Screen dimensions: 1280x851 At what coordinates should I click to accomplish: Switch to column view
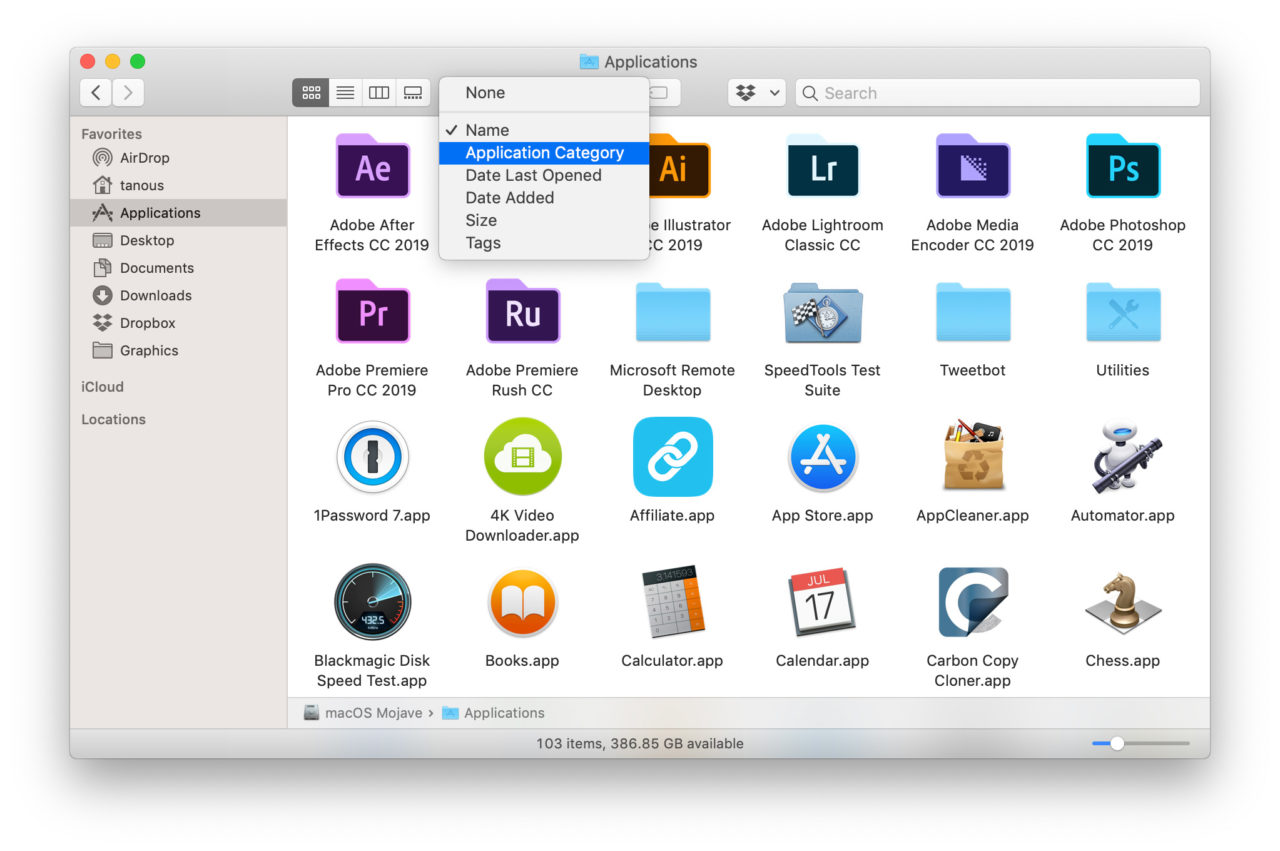tap(379, 93)
